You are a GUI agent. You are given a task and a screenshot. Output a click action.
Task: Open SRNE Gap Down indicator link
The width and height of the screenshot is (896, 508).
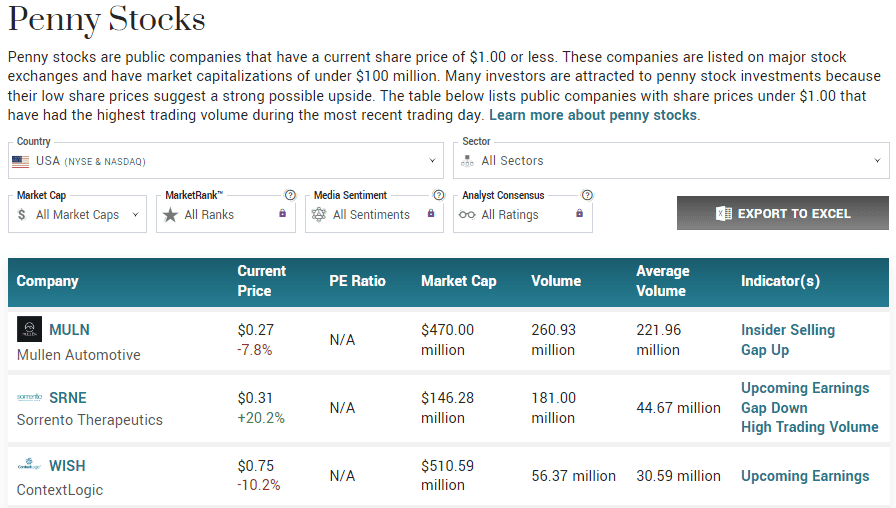[774, 408]
